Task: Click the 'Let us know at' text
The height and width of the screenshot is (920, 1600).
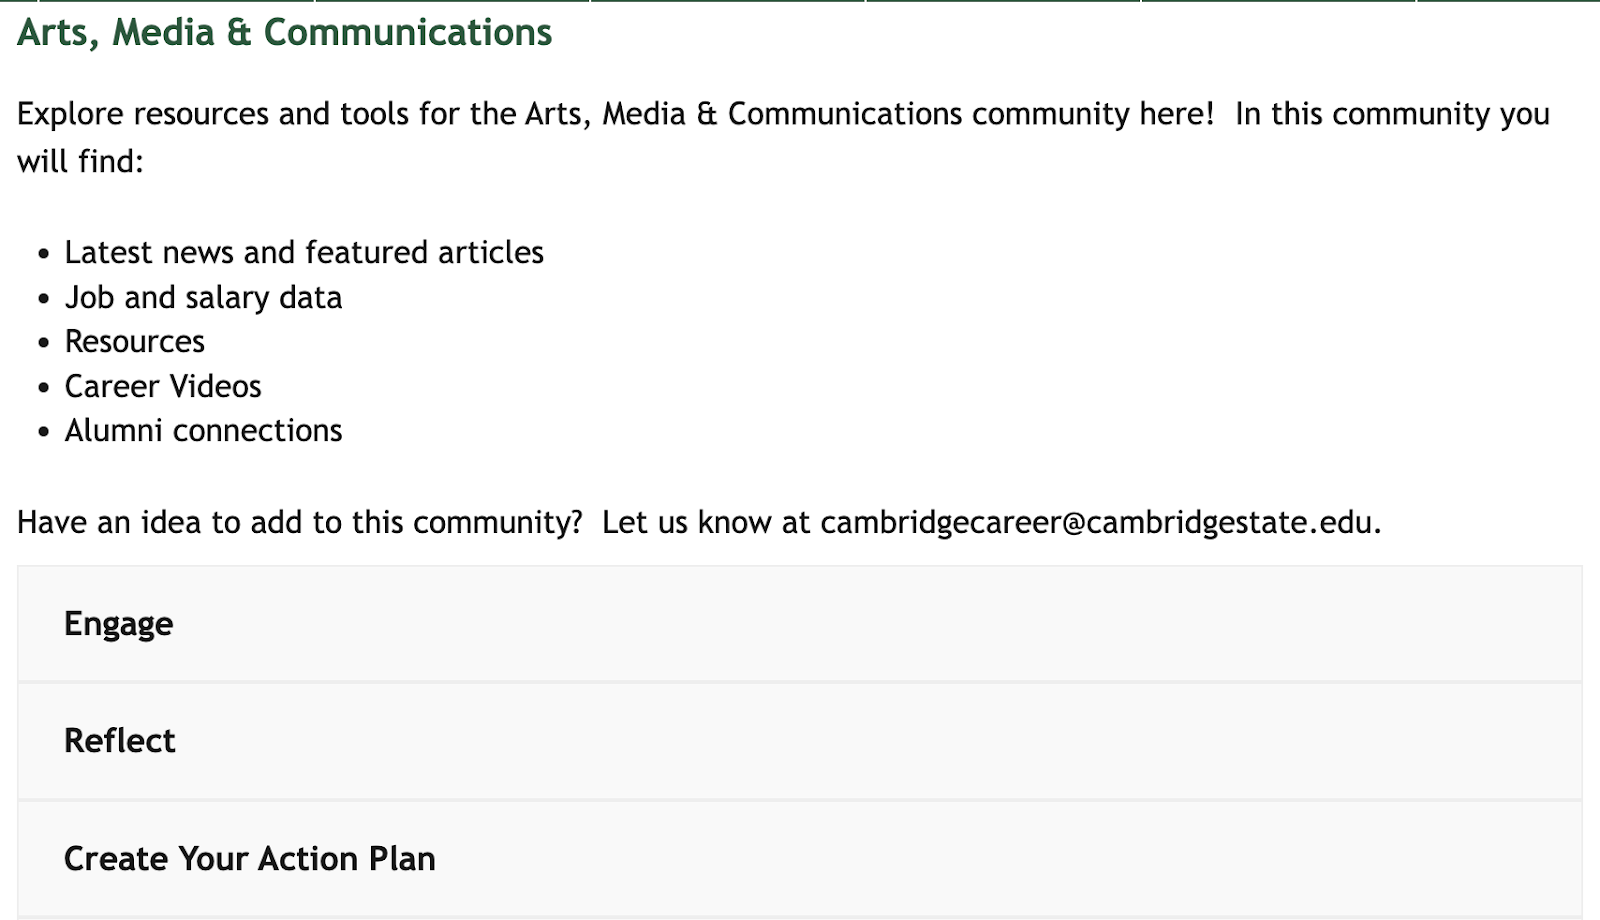Action: point(706,522)
